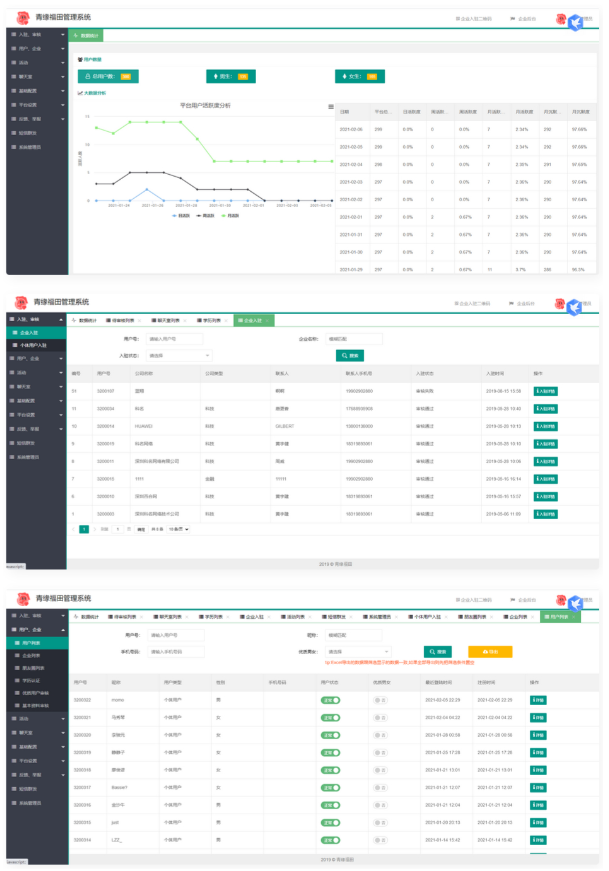Viewport: 609px width, 871px height.
Task: Click 详情 button in the momo row
Action: tap(537, 700)
